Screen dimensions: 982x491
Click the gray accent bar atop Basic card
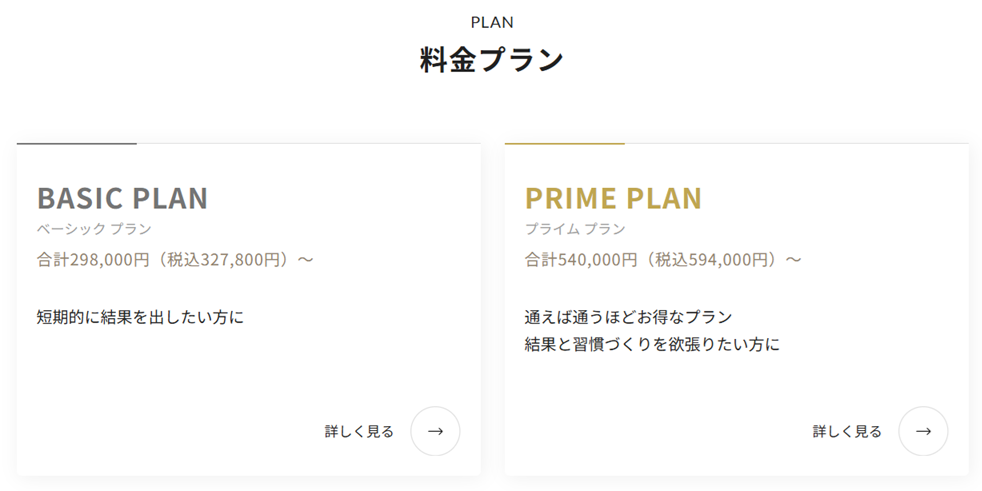point(76,143)
